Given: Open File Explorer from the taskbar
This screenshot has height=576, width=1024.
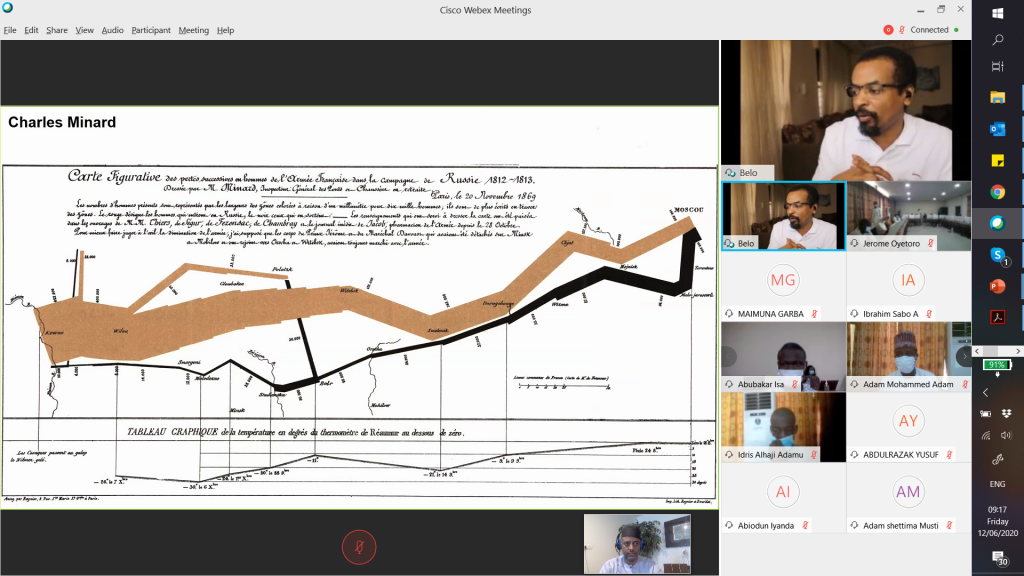Looking at the screenshot, I should 997,97.
